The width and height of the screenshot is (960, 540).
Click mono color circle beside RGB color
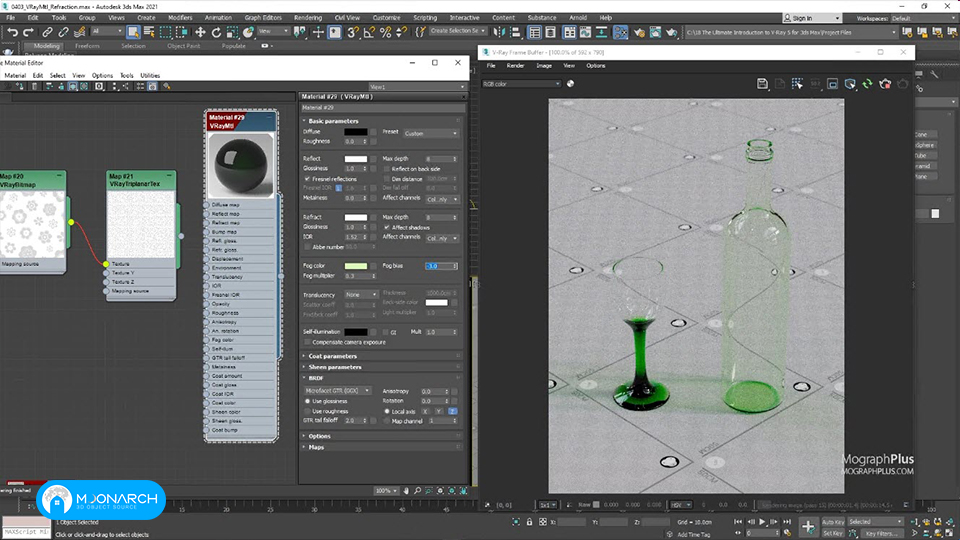[x=571, y=84]
